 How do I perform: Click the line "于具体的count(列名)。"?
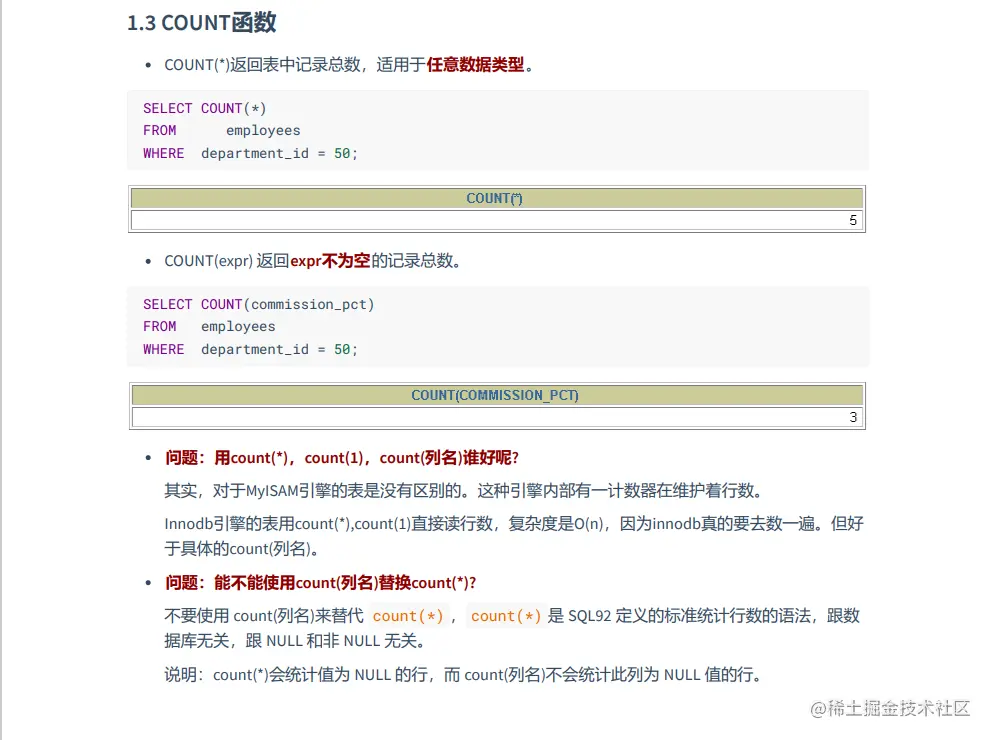pos(241,549)
